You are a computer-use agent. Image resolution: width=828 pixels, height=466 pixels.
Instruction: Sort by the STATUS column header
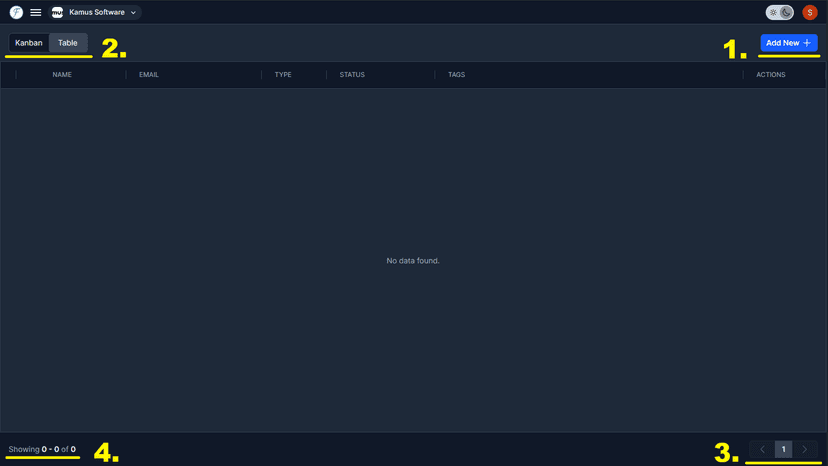tap(352, 74)
